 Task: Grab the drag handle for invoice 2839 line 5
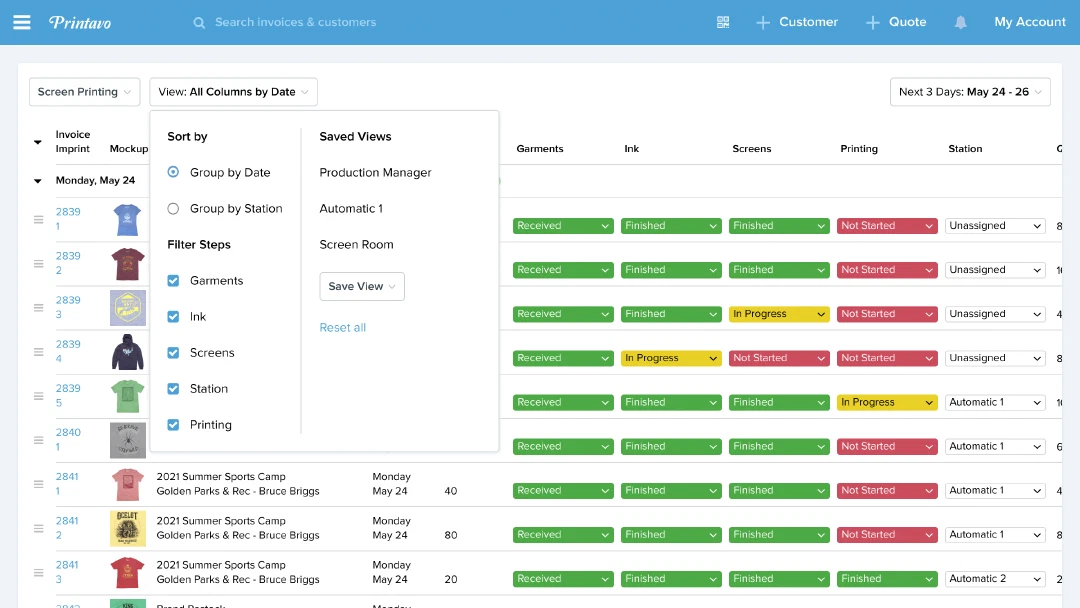[x=39, y=396]
